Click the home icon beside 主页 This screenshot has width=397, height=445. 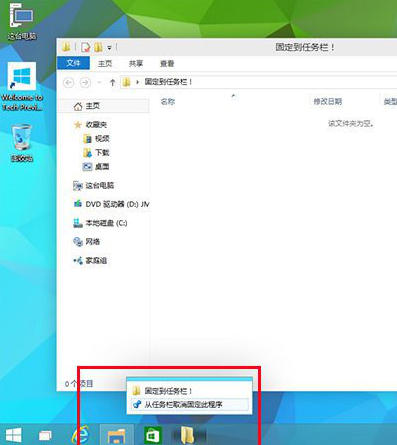pos(78,106)
